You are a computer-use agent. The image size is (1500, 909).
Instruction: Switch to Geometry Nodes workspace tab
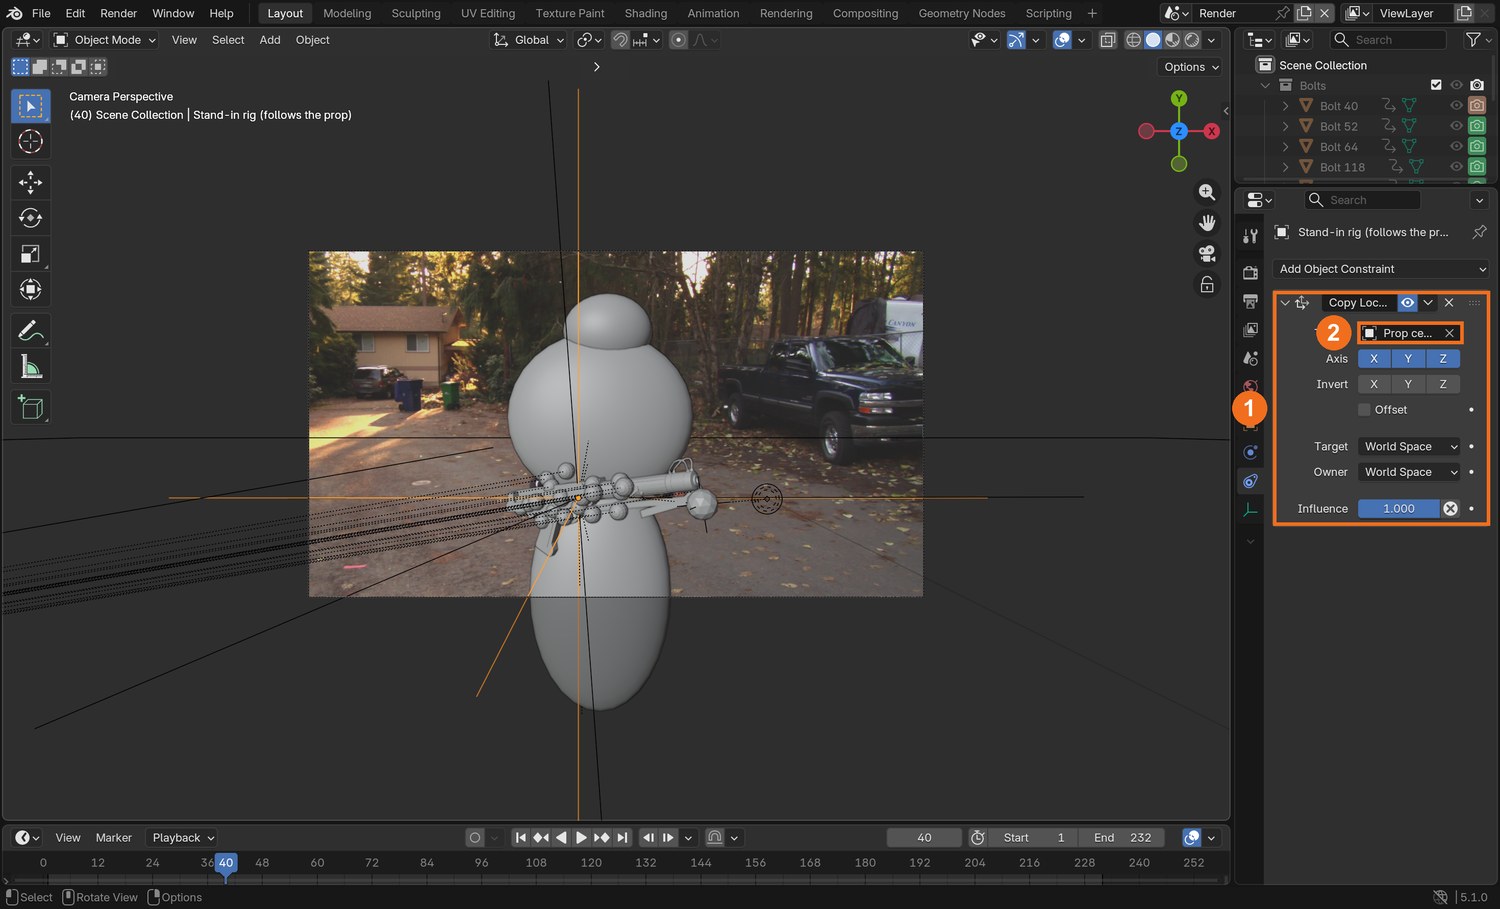point(962,13)
